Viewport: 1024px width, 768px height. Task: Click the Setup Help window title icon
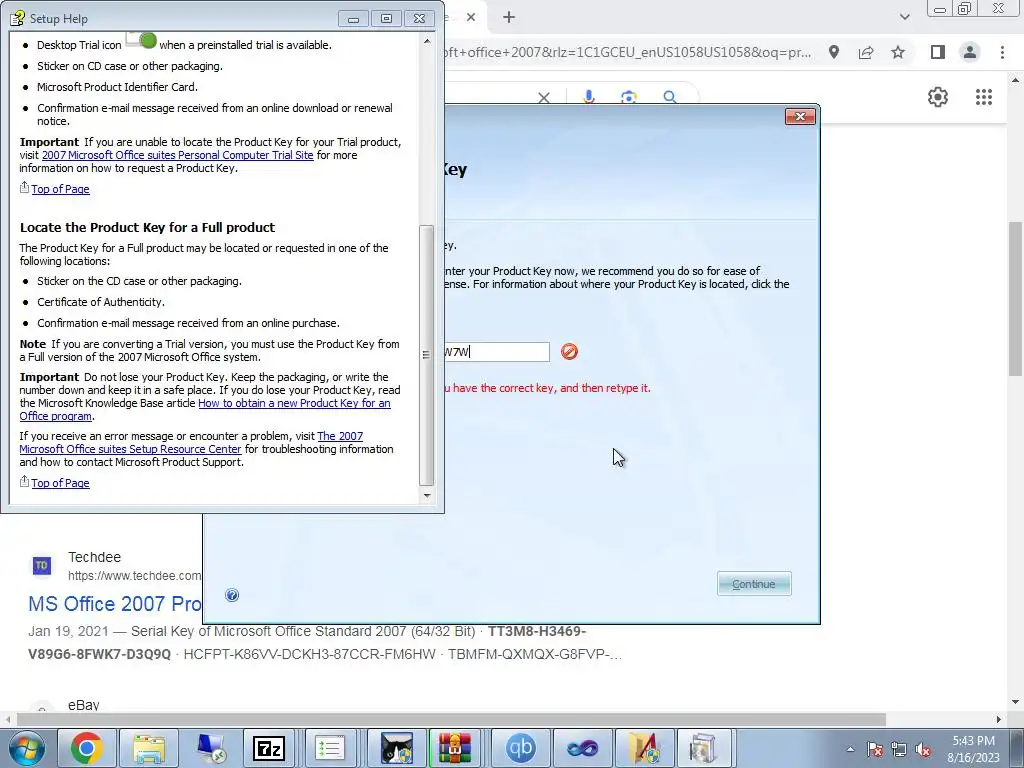(x=17, y=18)
